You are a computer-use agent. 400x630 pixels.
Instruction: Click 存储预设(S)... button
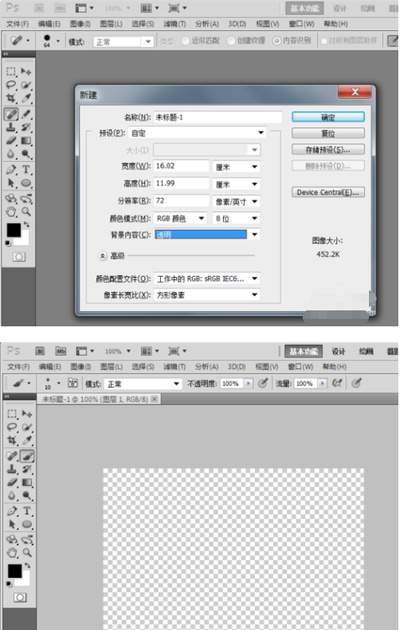click(x=328, y=149)
